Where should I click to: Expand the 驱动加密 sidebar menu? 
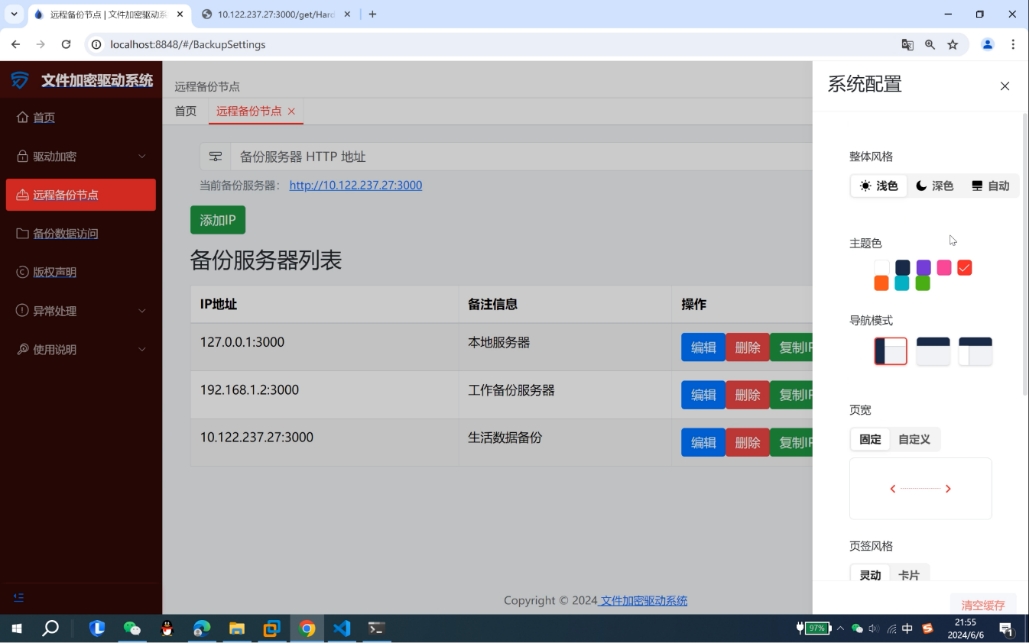[x=81, y=156]
